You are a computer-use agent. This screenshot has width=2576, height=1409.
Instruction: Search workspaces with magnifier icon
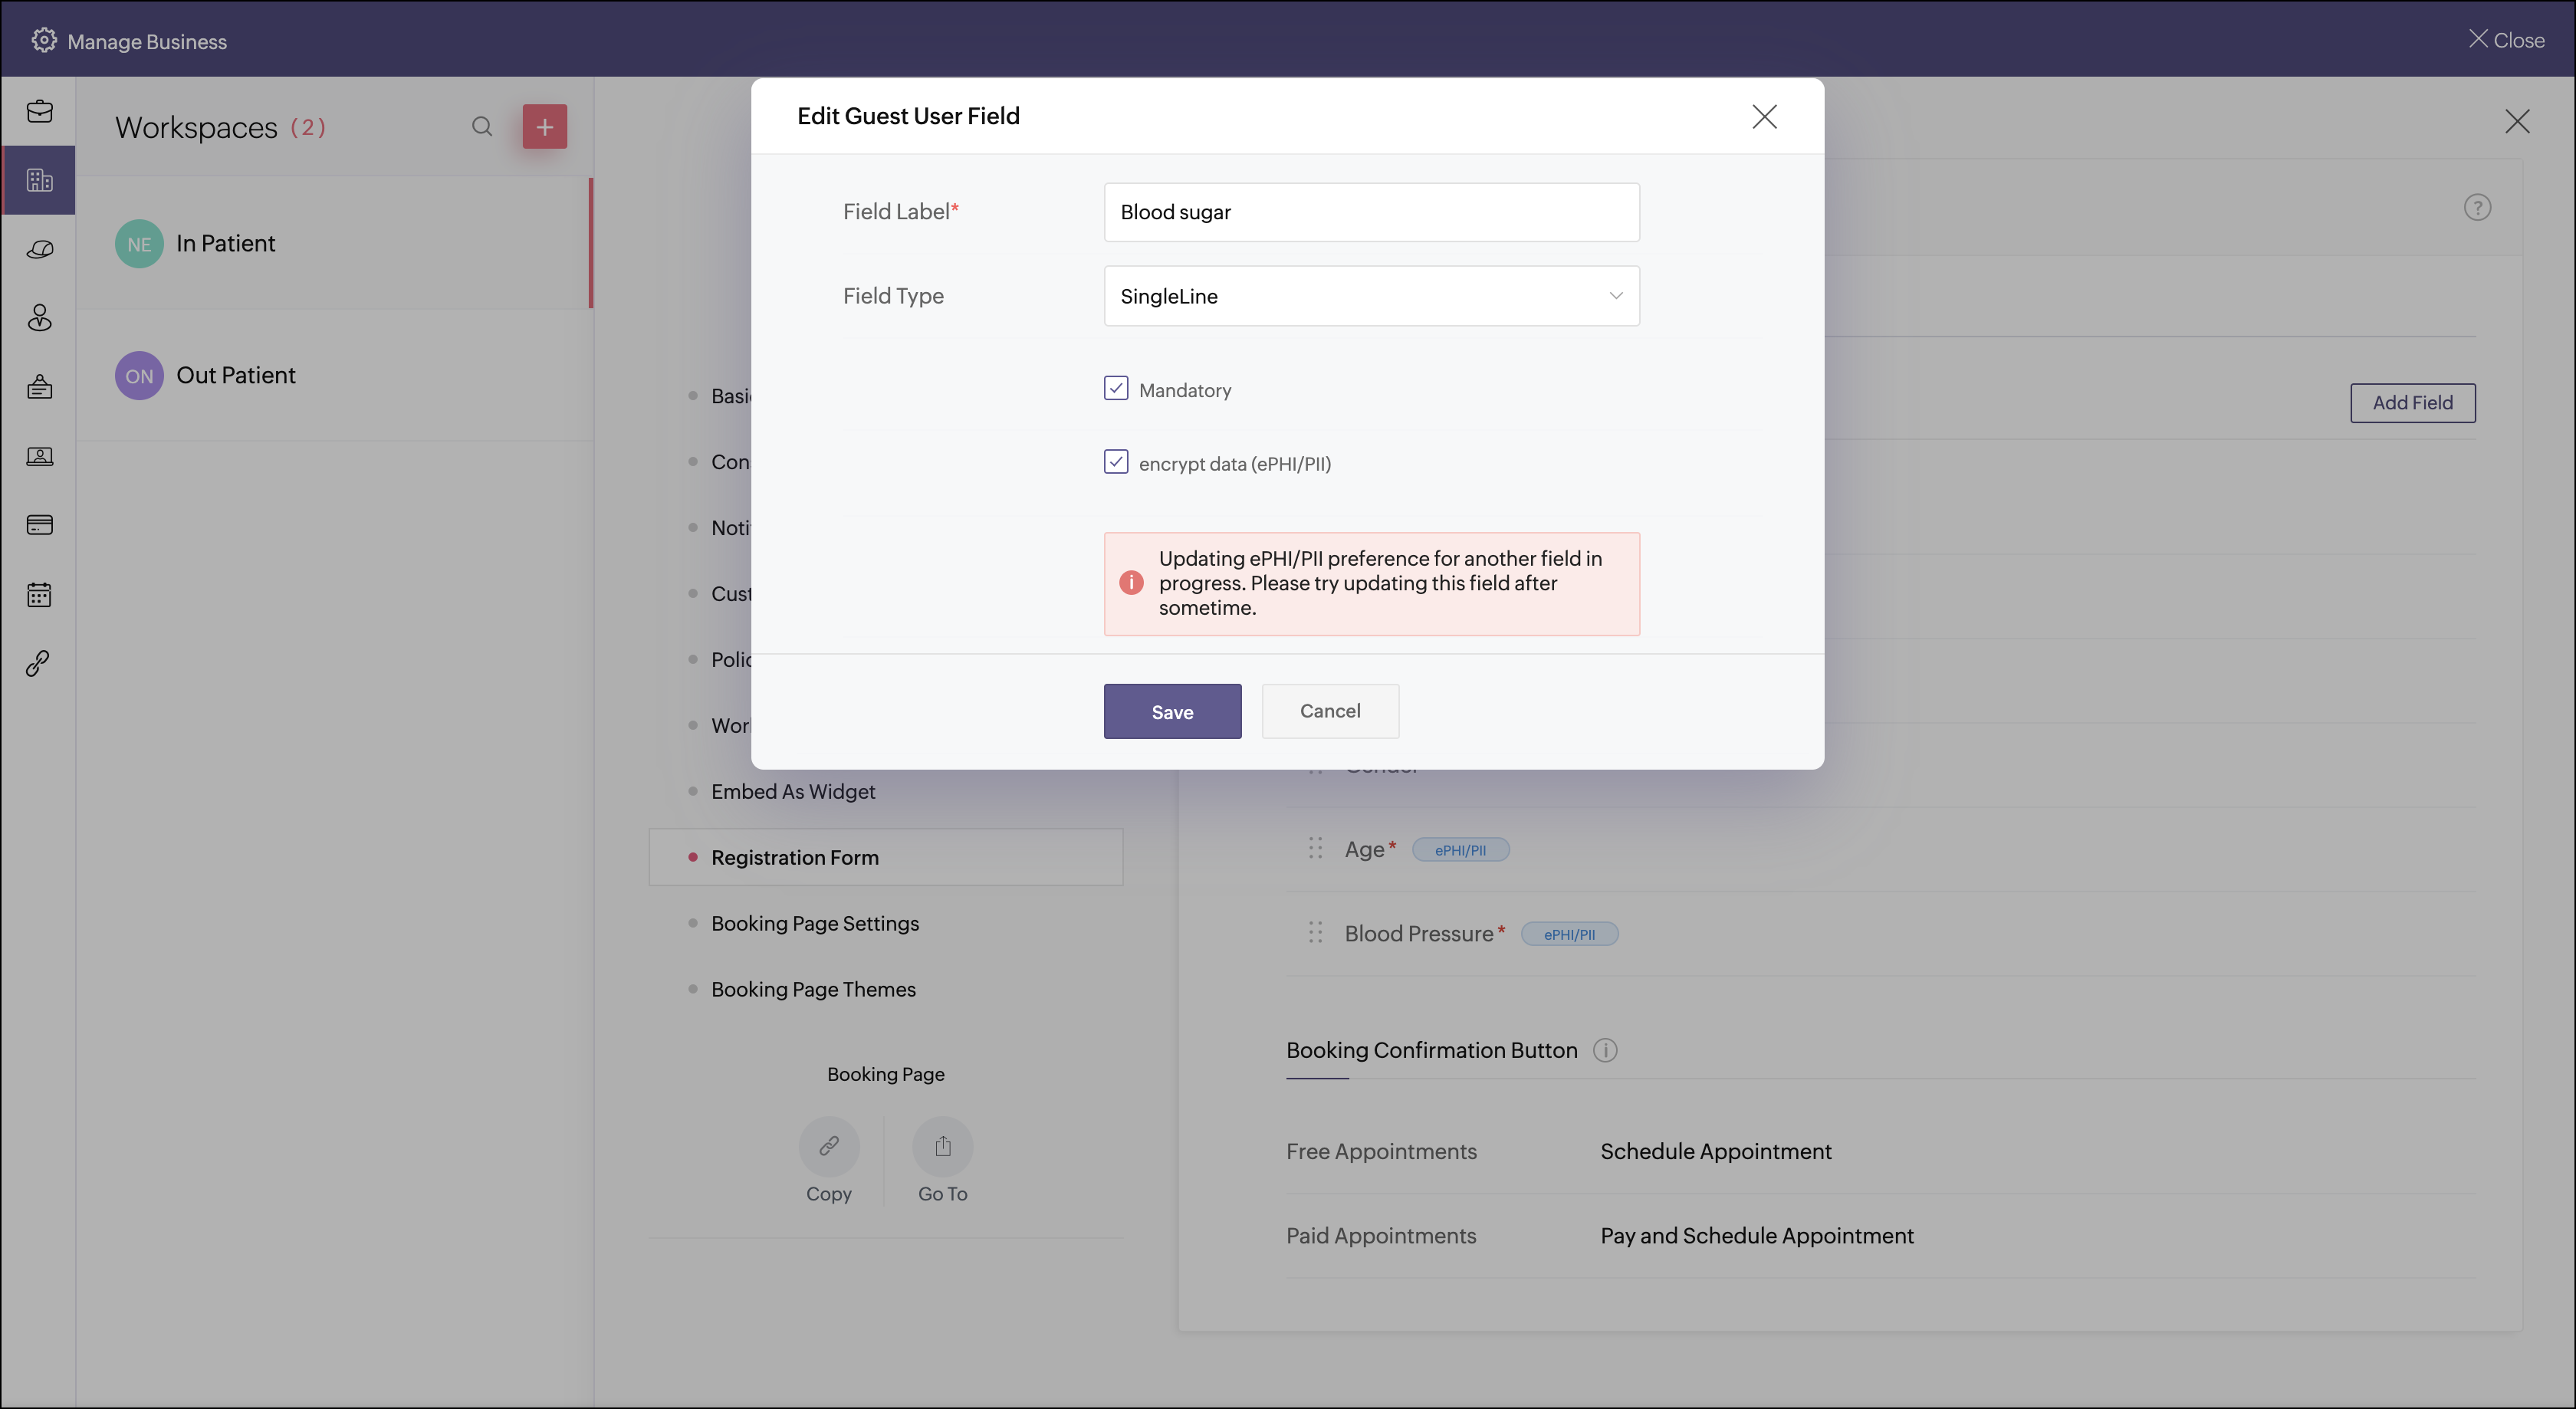(x=482, y=126)
